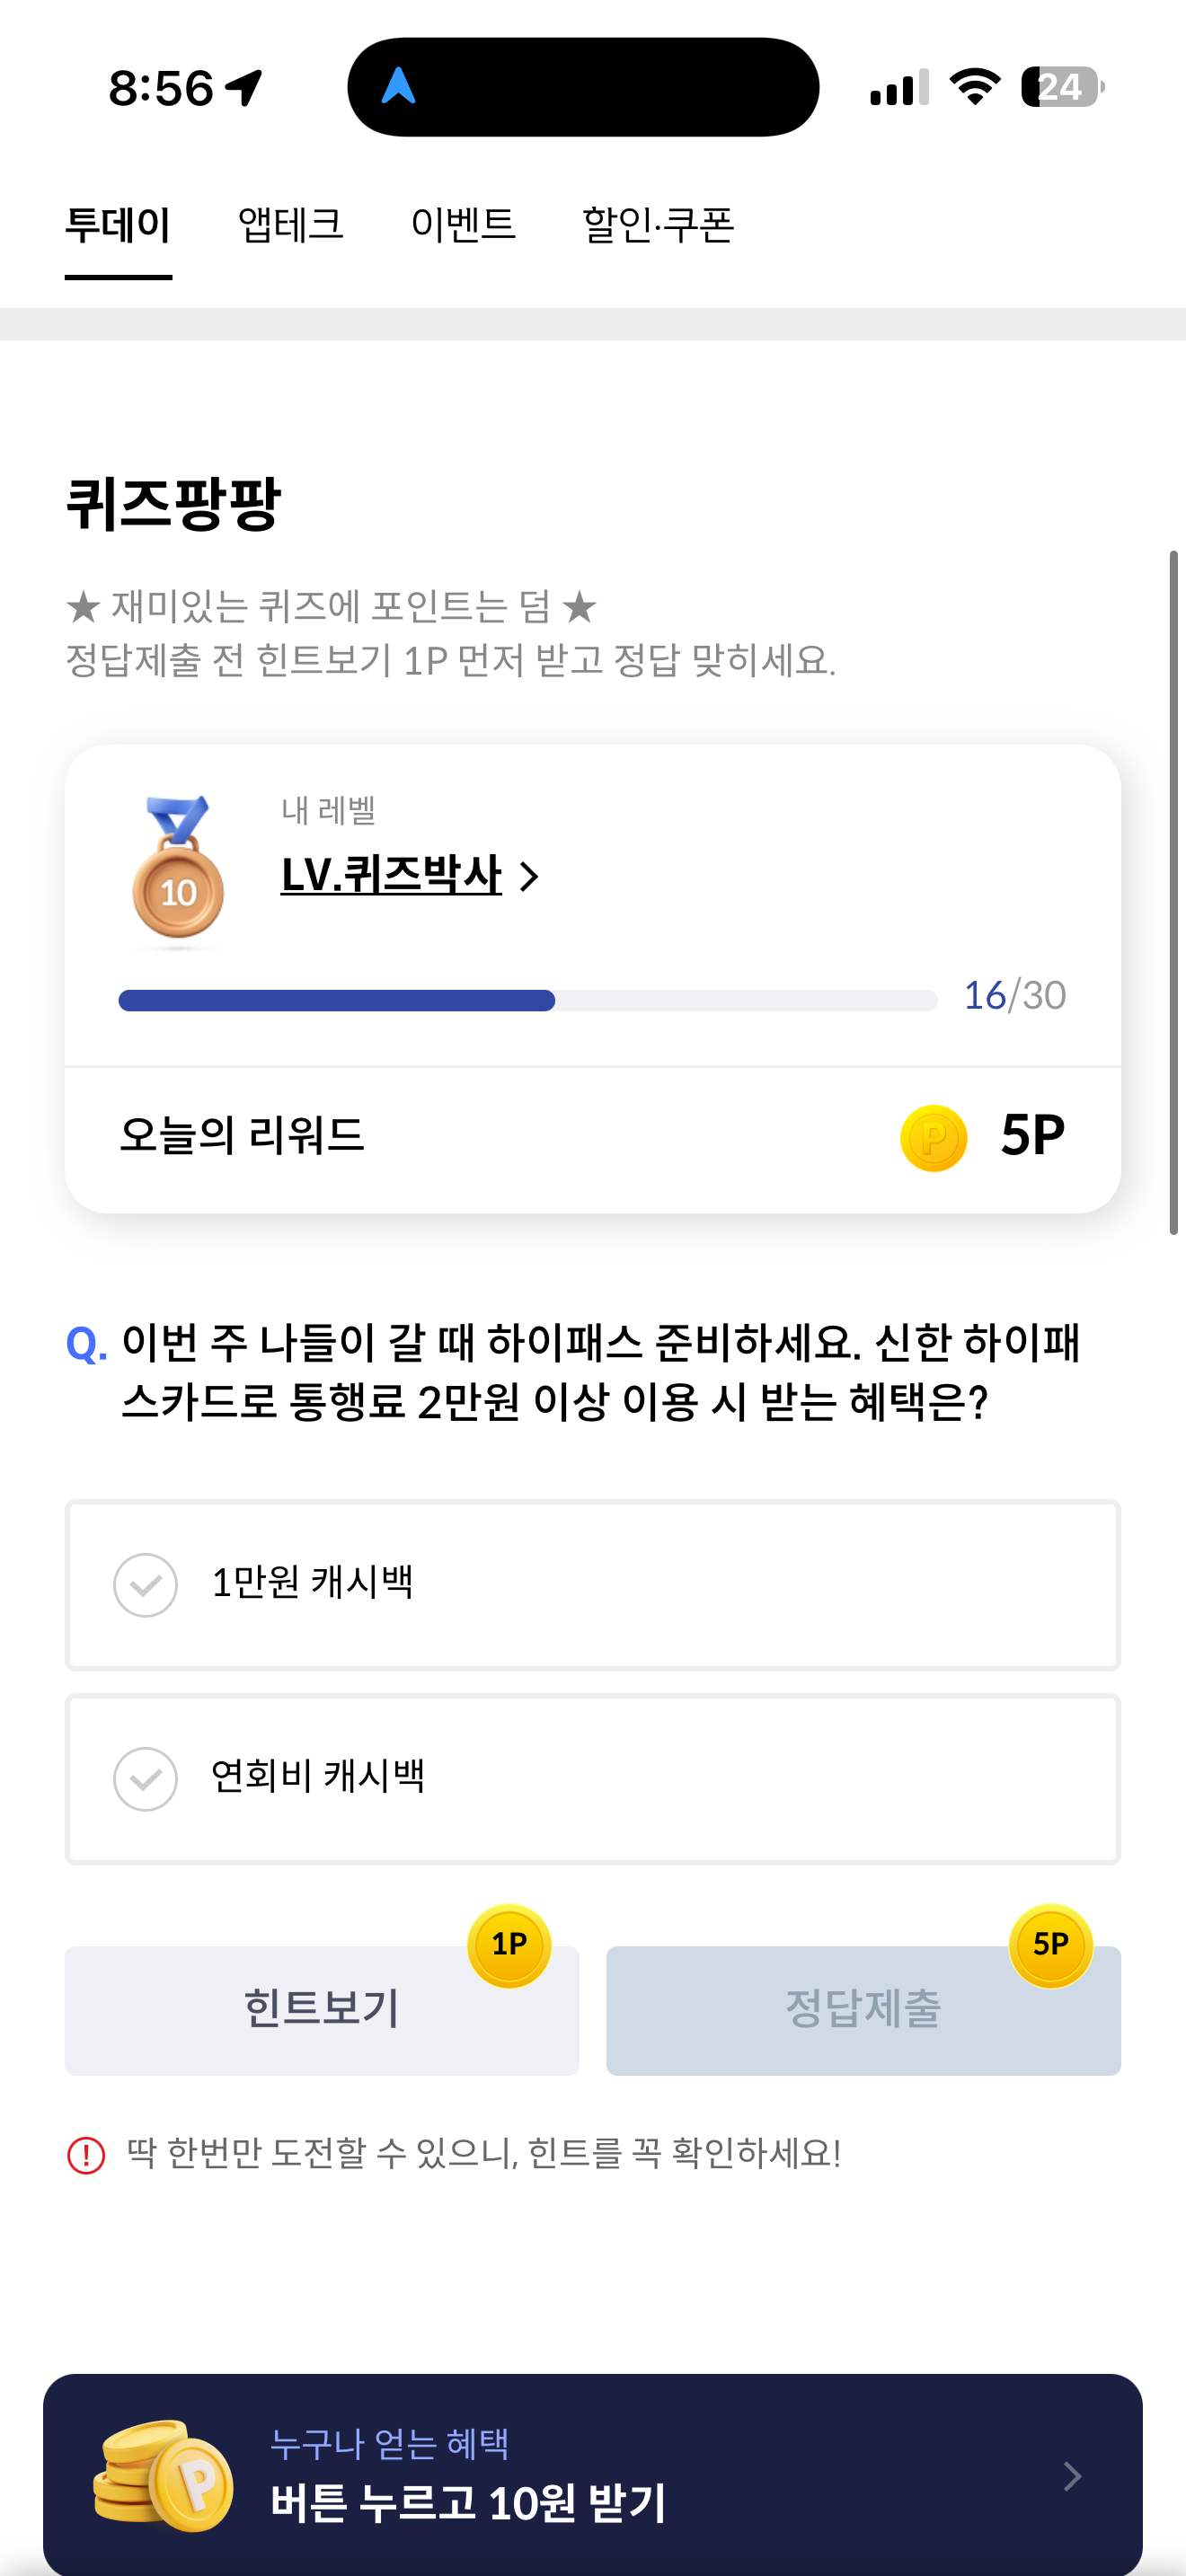Tap the 16/30 level progress bar
Image resolution: width=1186 pixels, height=2576 pixels.
528,1000
